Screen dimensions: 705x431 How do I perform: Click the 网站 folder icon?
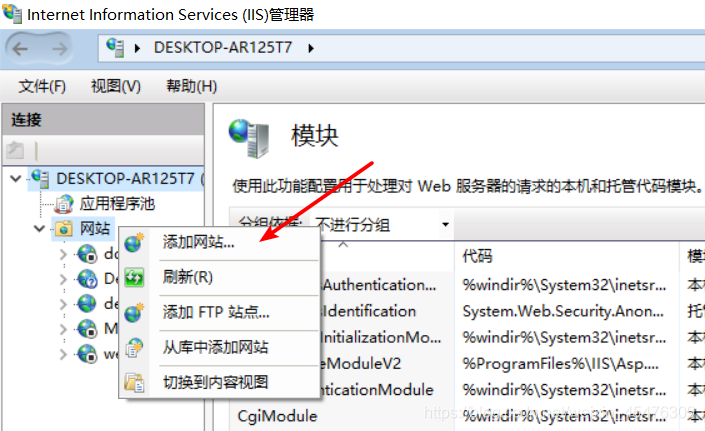click(64, 228)
